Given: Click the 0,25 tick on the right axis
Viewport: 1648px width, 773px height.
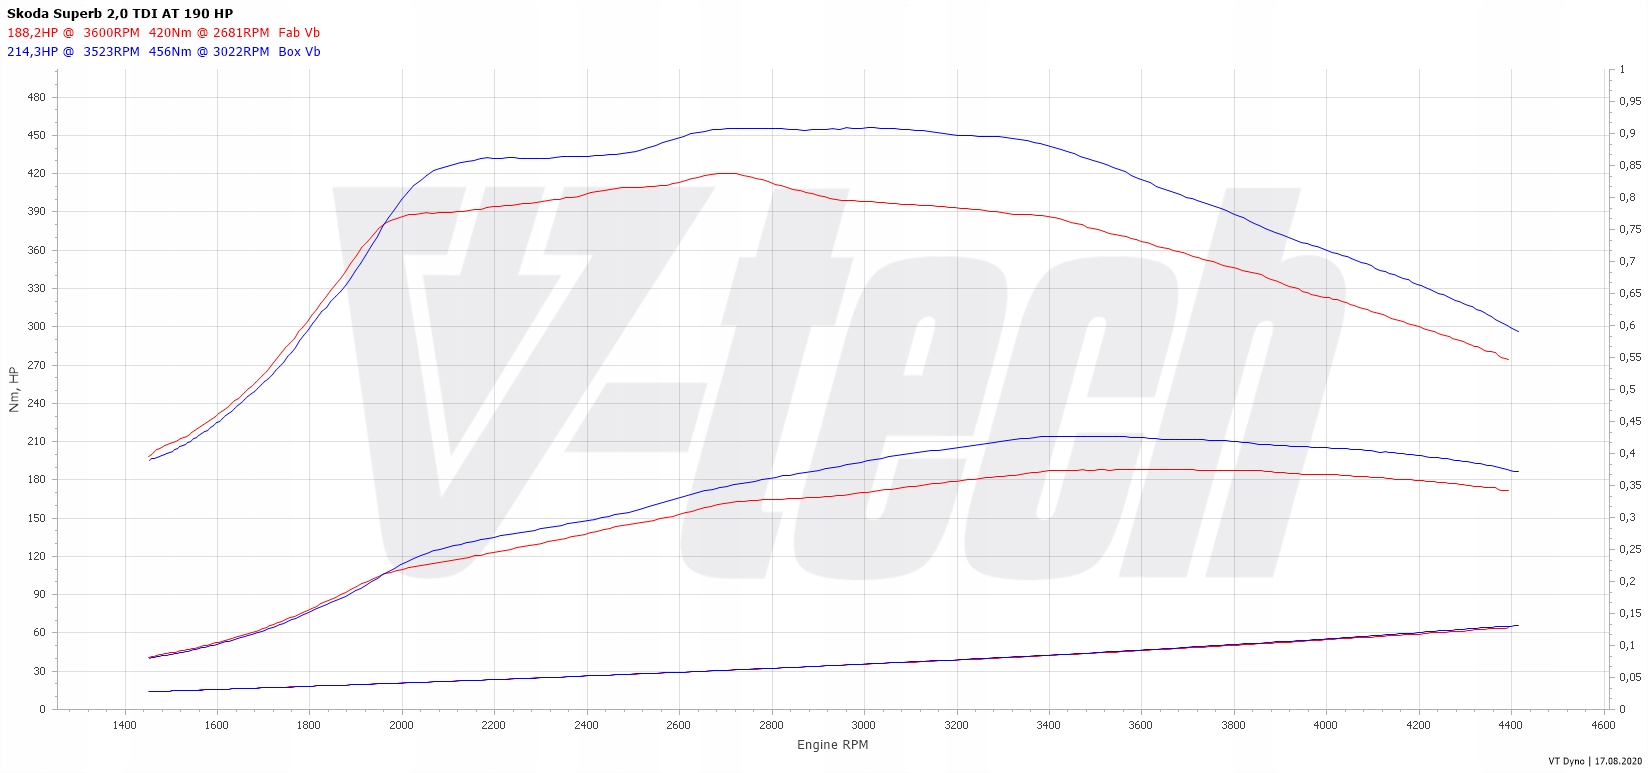Looking at the screenshot, I should coord(1630,549).
